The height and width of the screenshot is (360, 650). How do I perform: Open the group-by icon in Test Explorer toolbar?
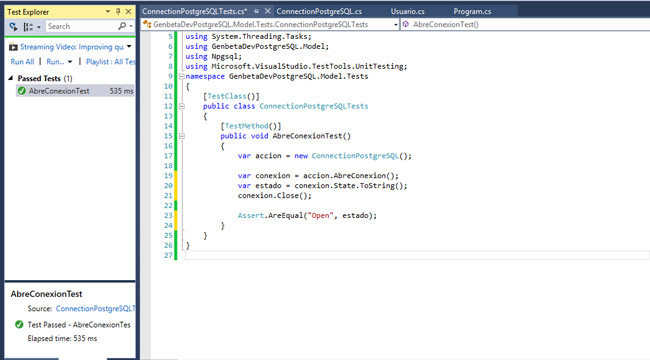coord(29,27)
